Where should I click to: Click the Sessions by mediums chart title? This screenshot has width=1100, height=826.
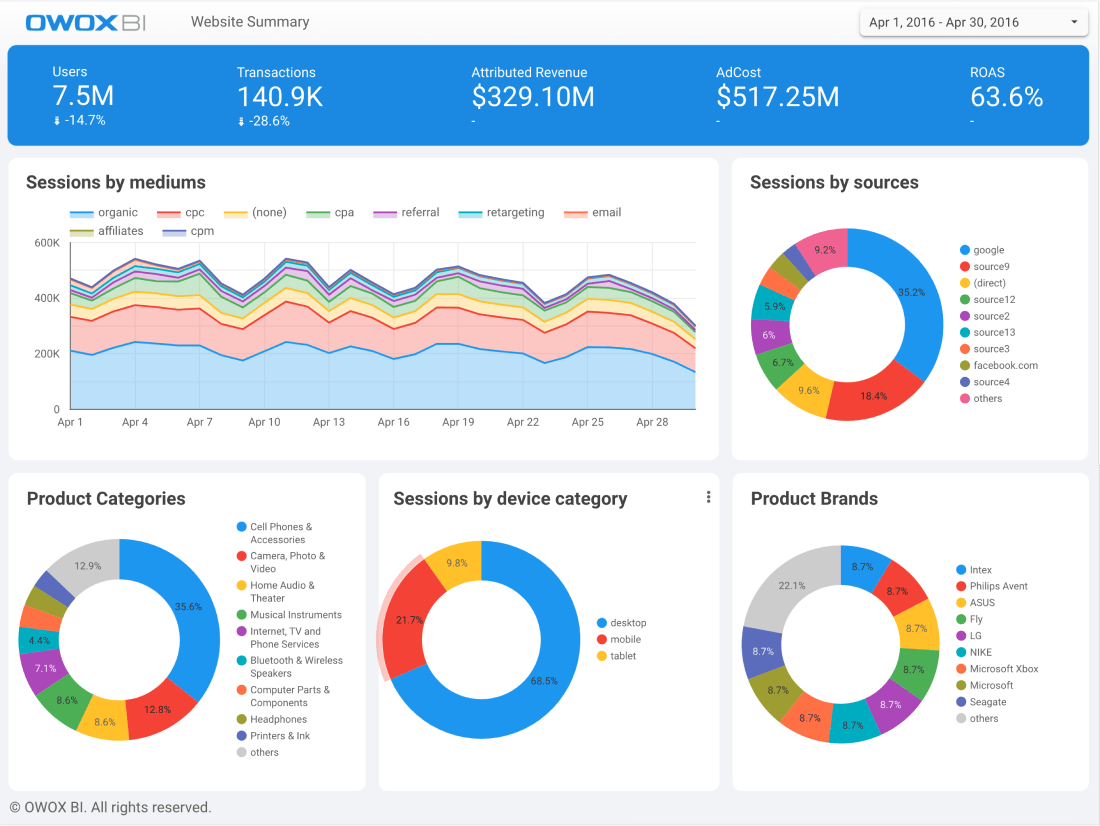(116, 182)
